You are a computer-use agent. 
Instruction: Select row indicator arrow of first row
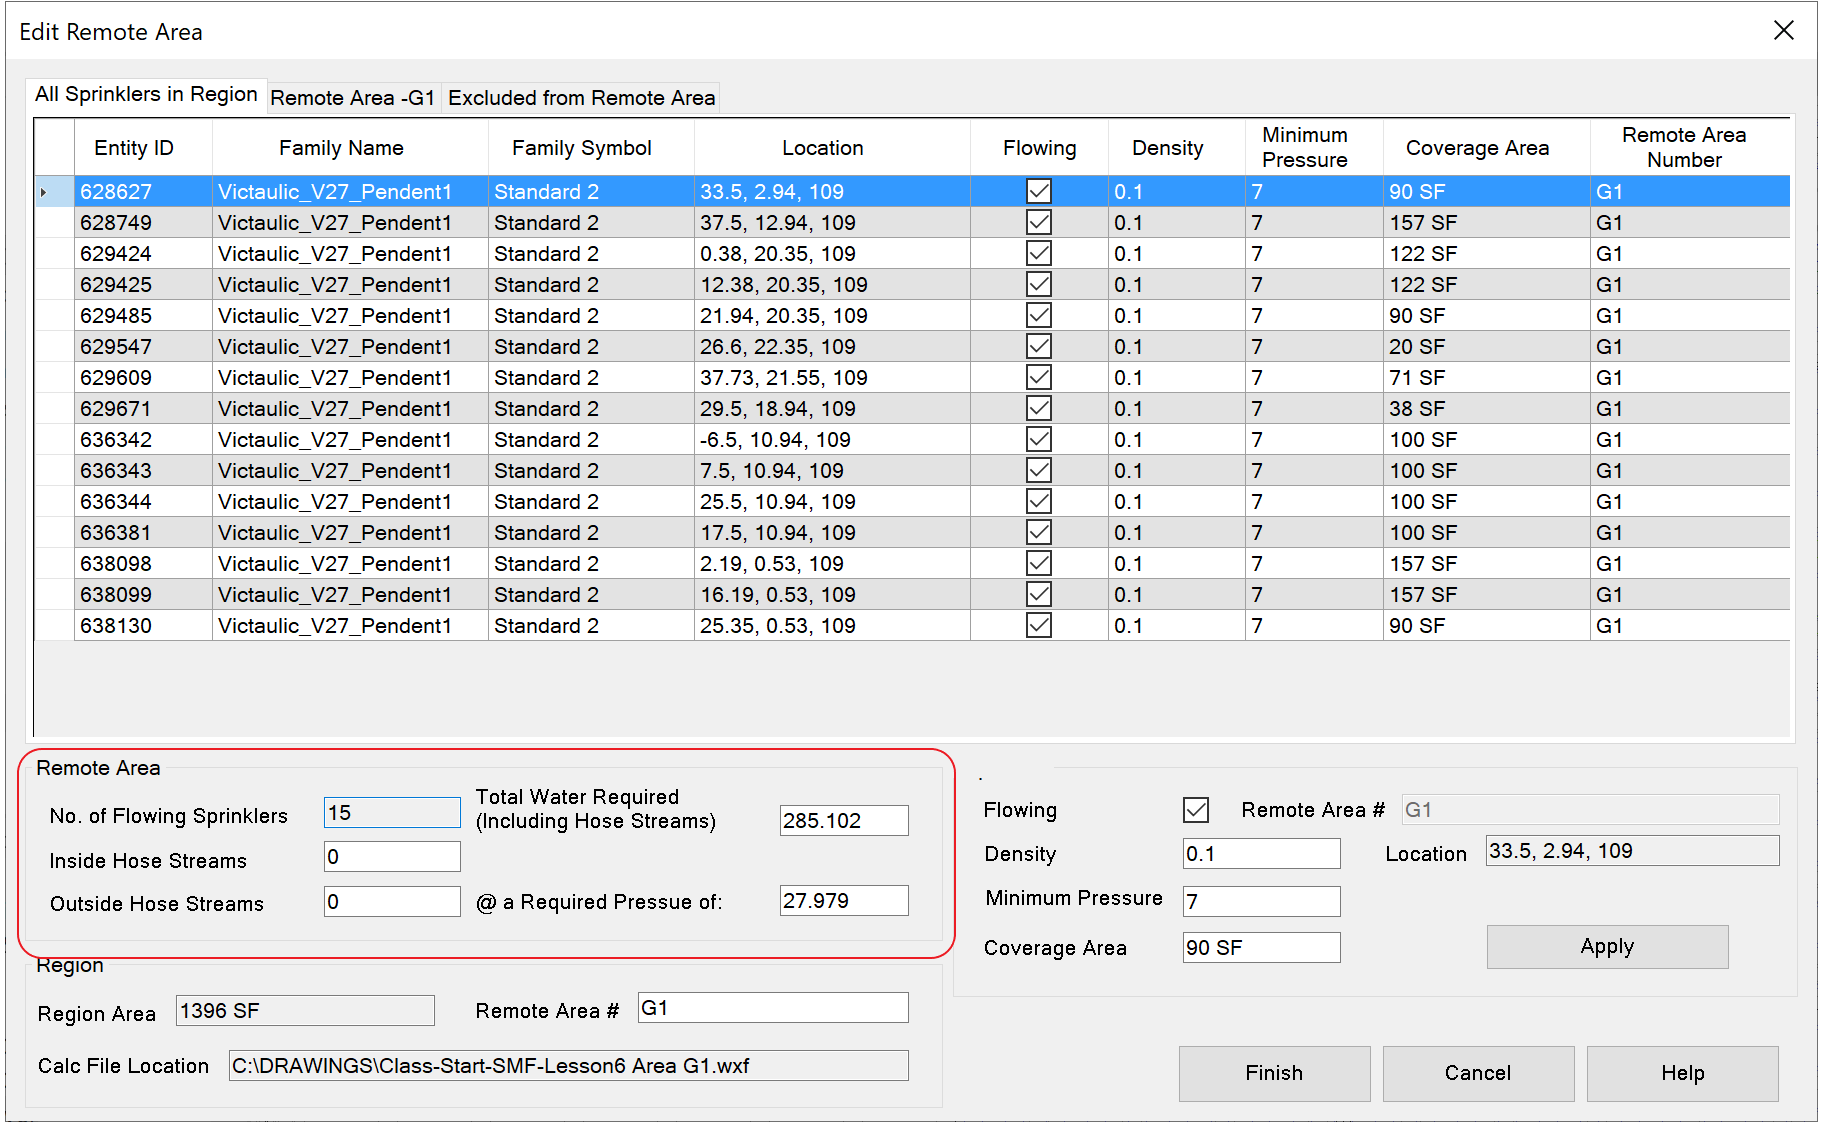[x=54, y=191]
